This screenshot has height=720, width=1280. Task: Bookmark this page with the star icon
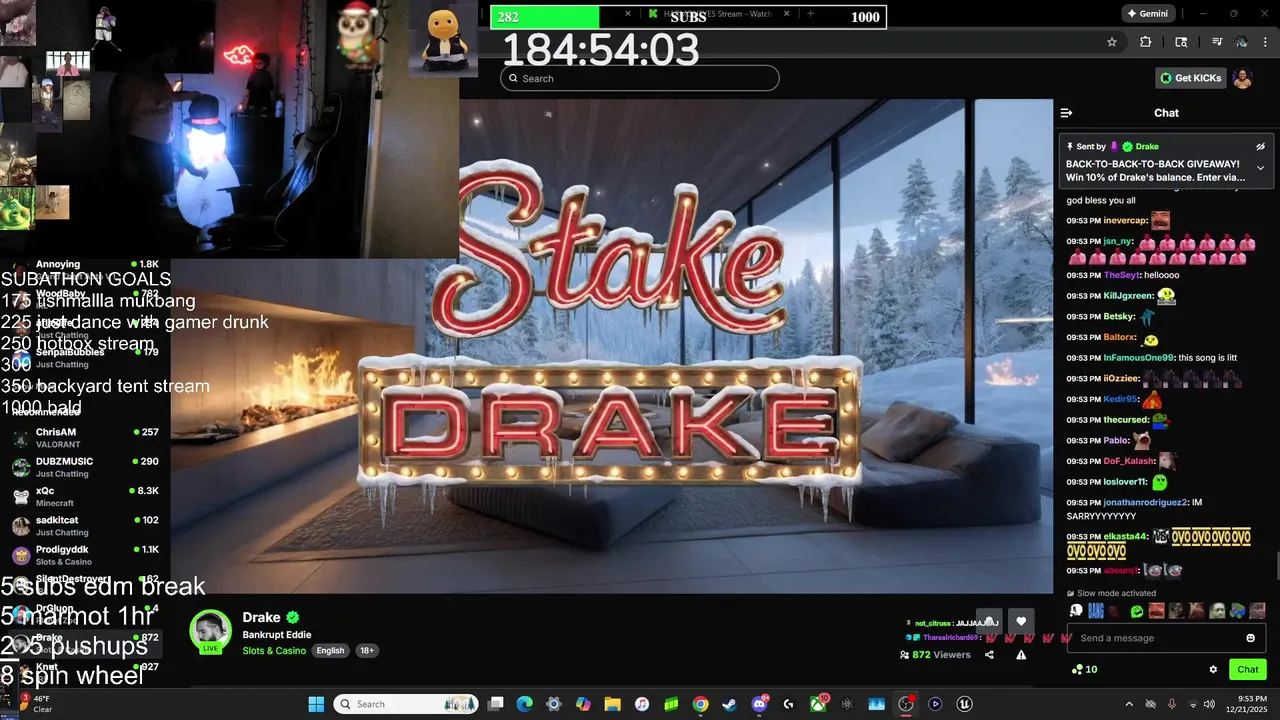(1112, 42)
